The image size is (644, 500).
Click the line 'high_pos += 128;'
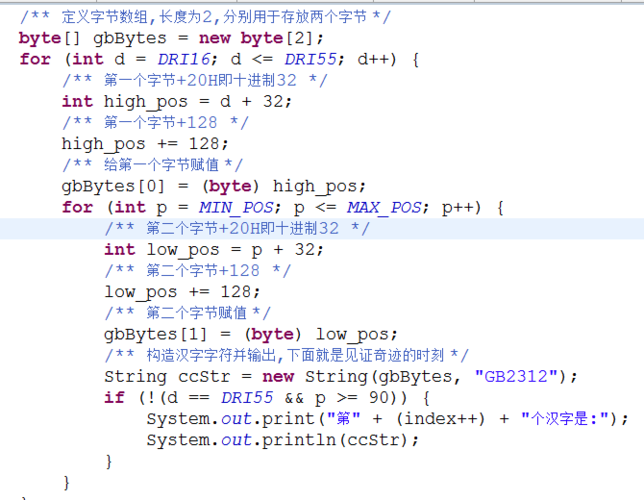[x=145, y=144]
